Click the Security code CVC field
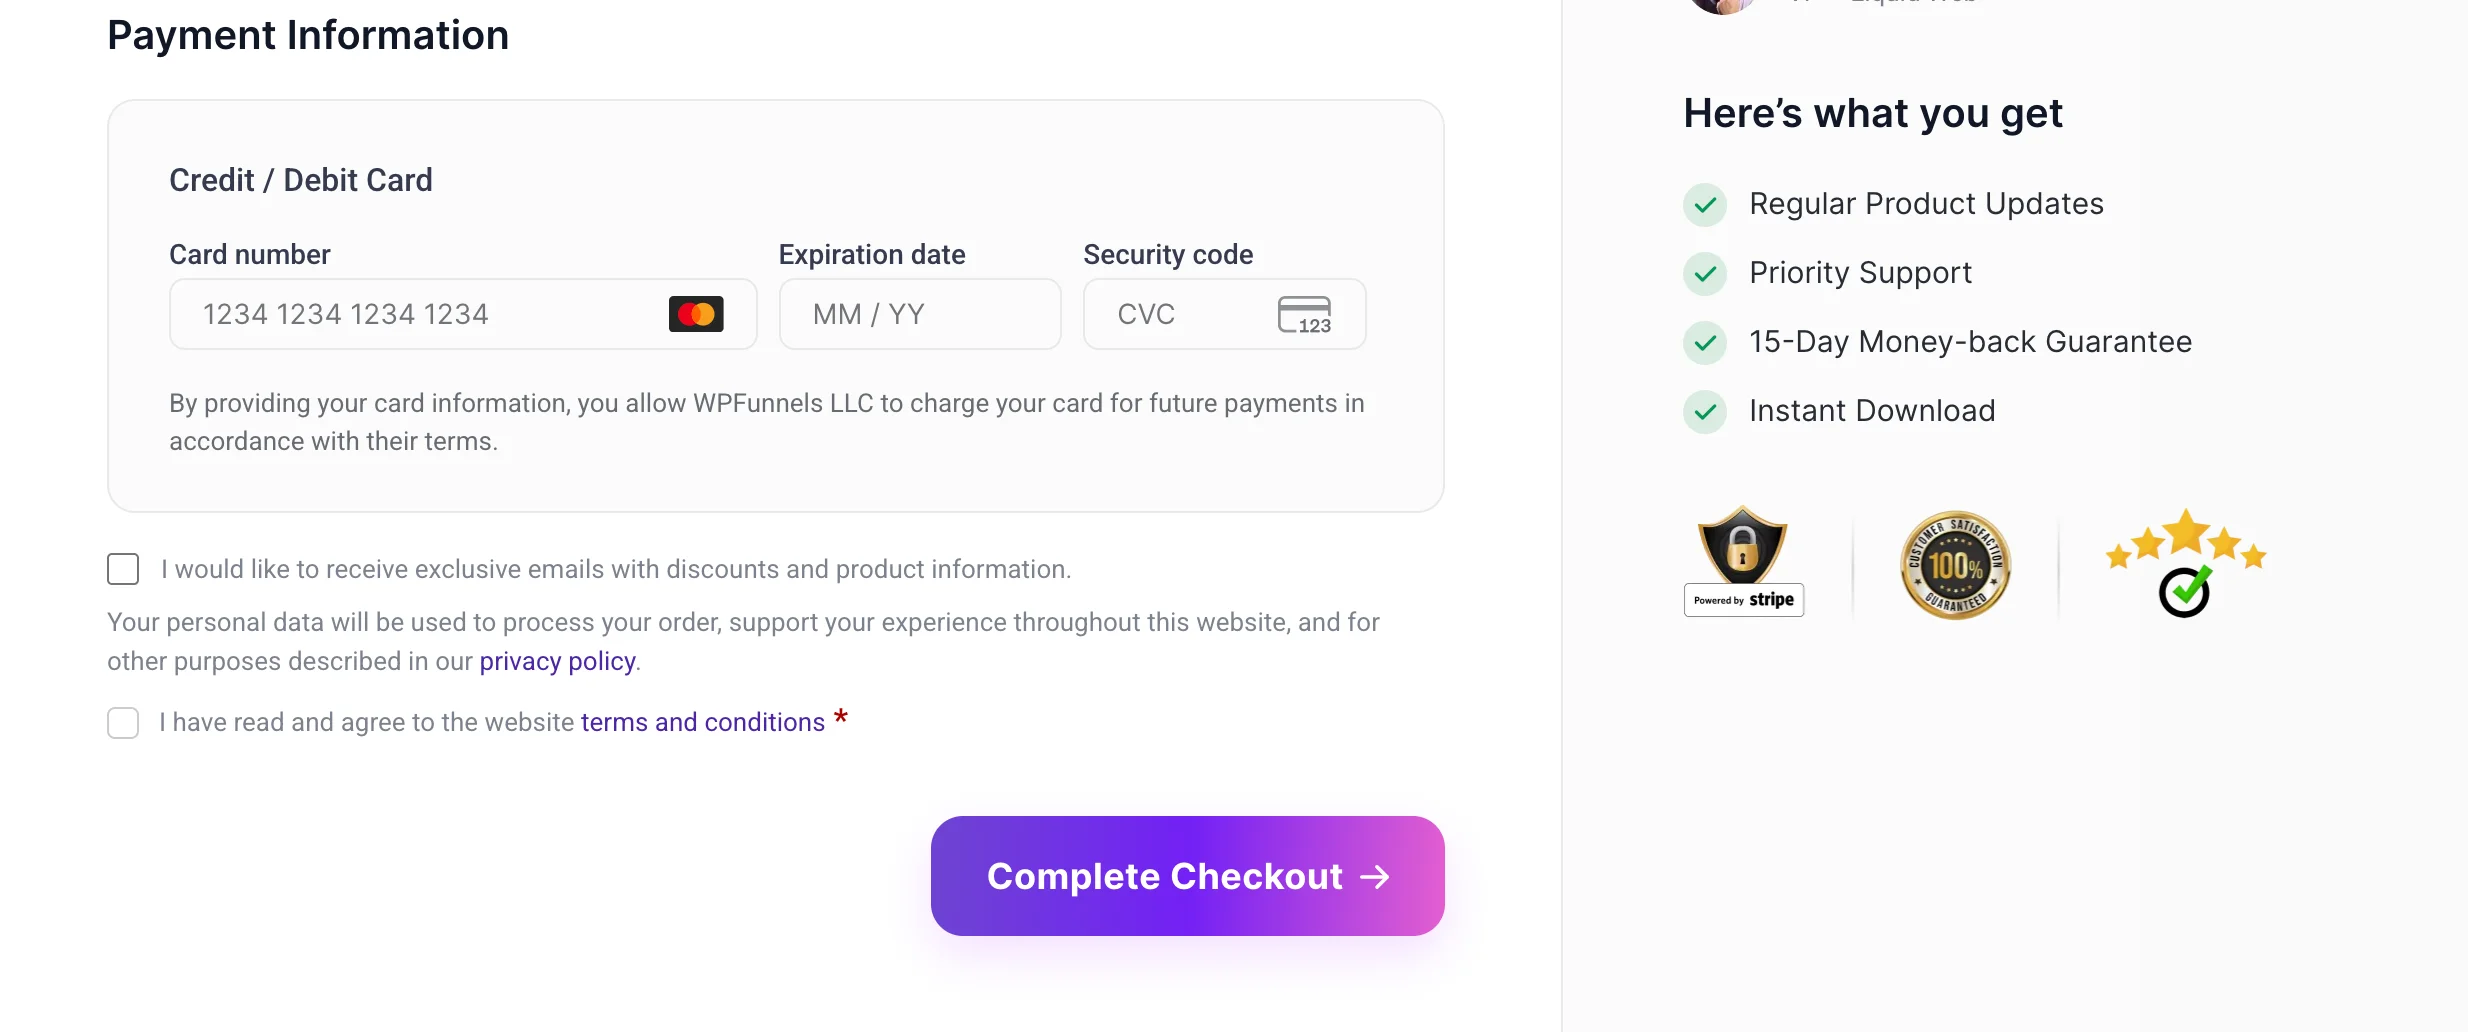Image resolution: width=2468 pixels, height=1032 pixels. click(x=1180, y=314)
